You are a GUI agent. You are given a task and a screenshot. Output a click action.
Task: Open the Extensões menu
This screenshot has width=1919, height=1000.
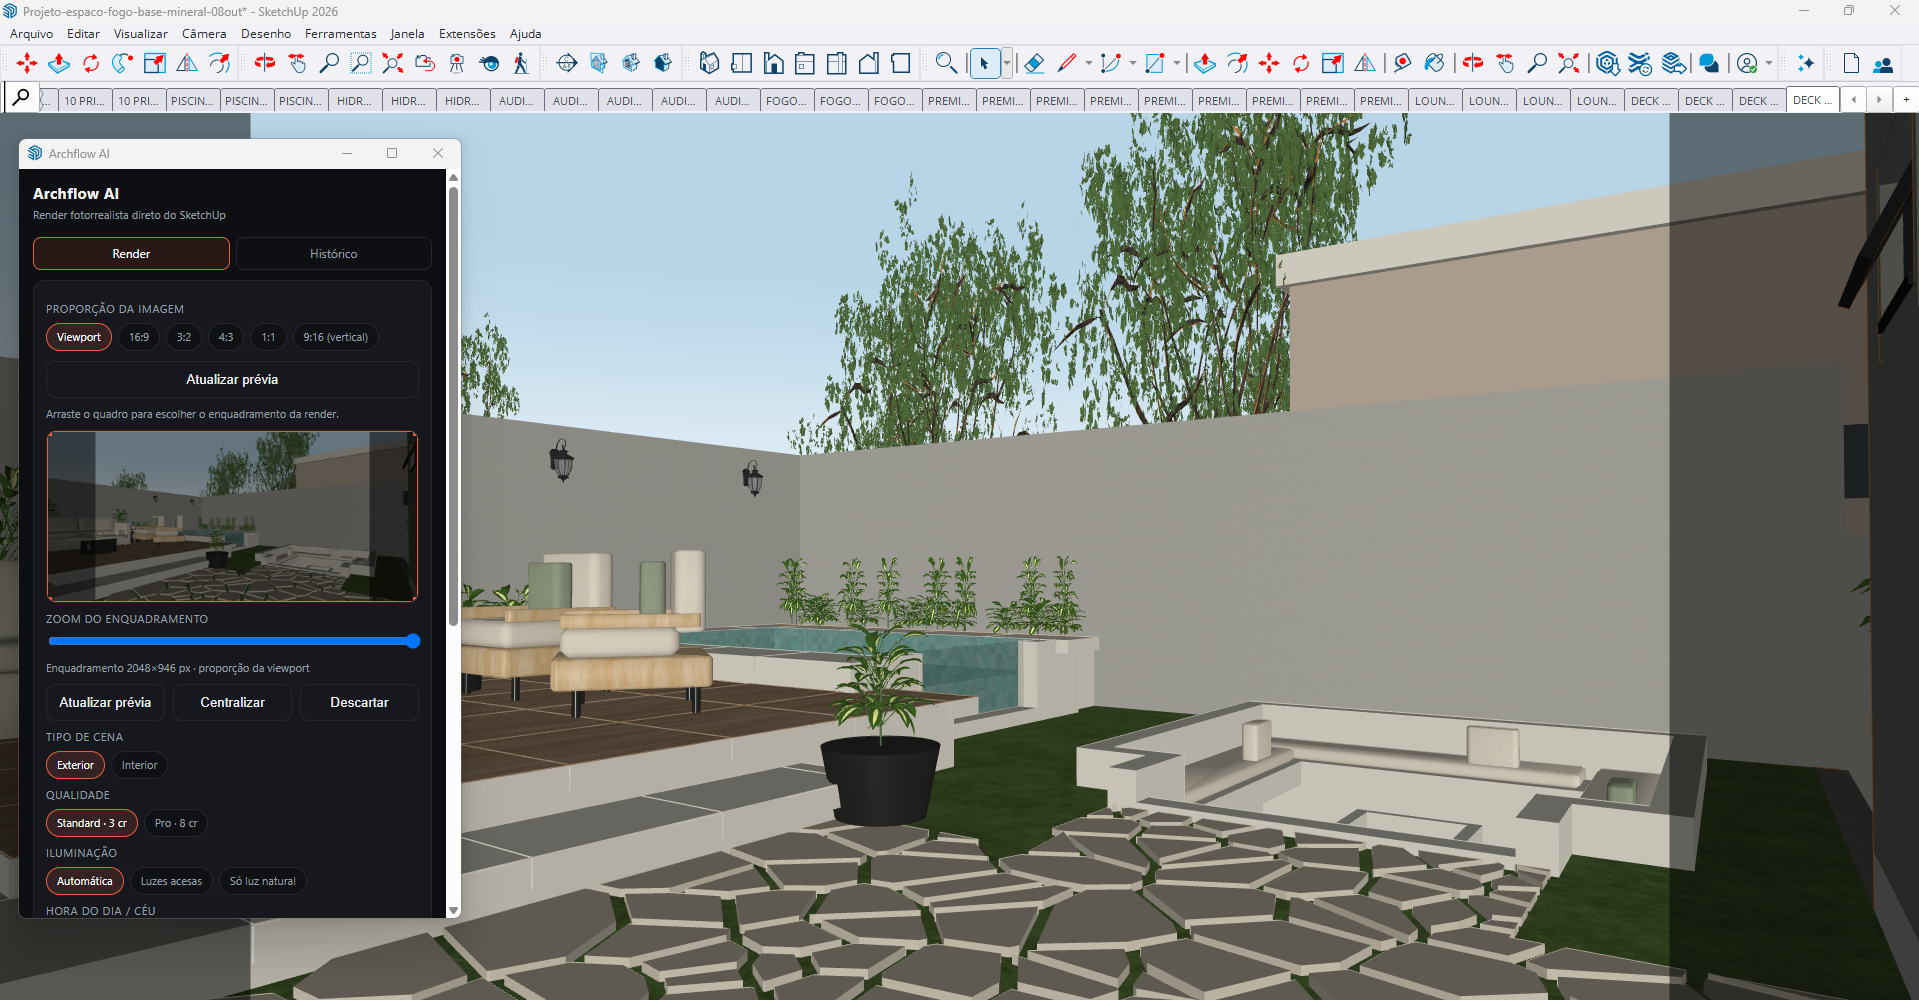pyautogui.click(x=467, y=34)
